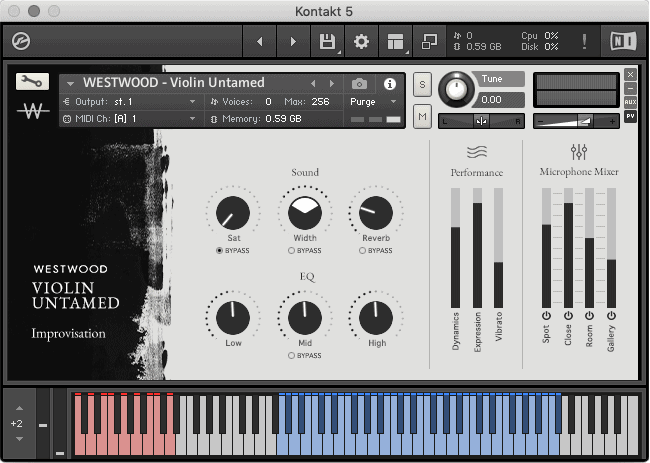Toggle Reverb BYPASS radio button
650x463 pixels.
(362, 250)
